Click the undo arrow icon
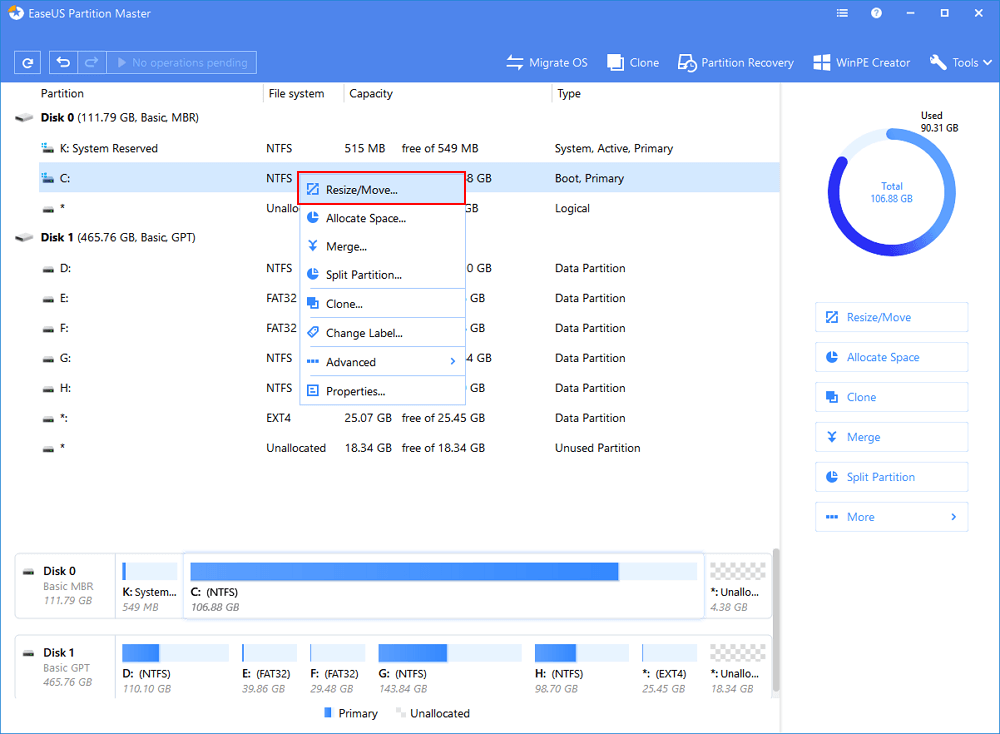The width and height of the screenshot is (1000, 734). click(x=63, y=62)
